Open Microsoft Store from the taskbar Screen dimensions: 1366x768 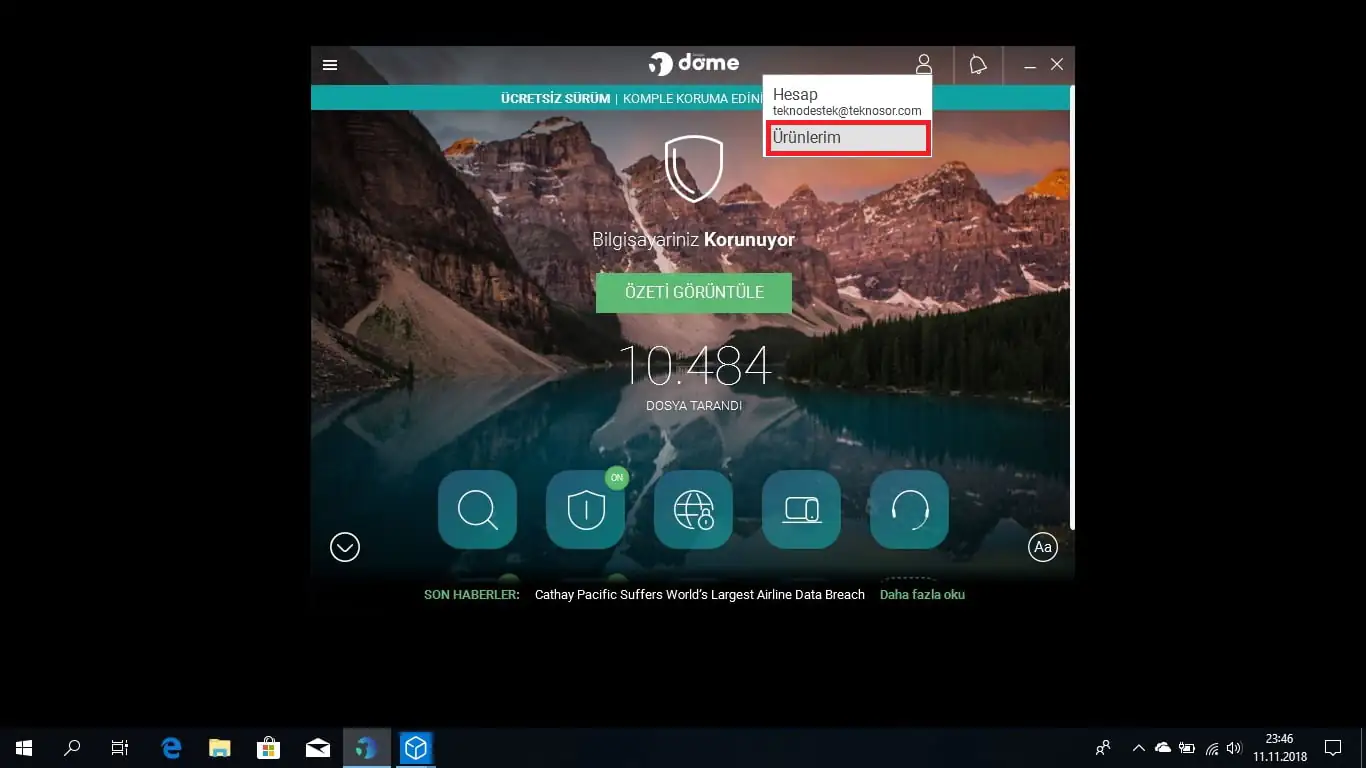269,748
